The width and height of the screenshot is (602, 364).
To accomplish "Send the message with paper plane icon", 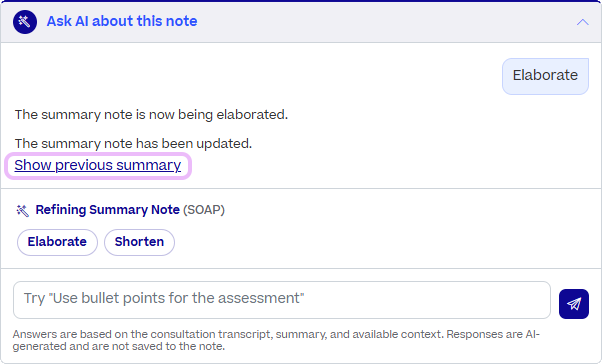I will coord(574,304).
